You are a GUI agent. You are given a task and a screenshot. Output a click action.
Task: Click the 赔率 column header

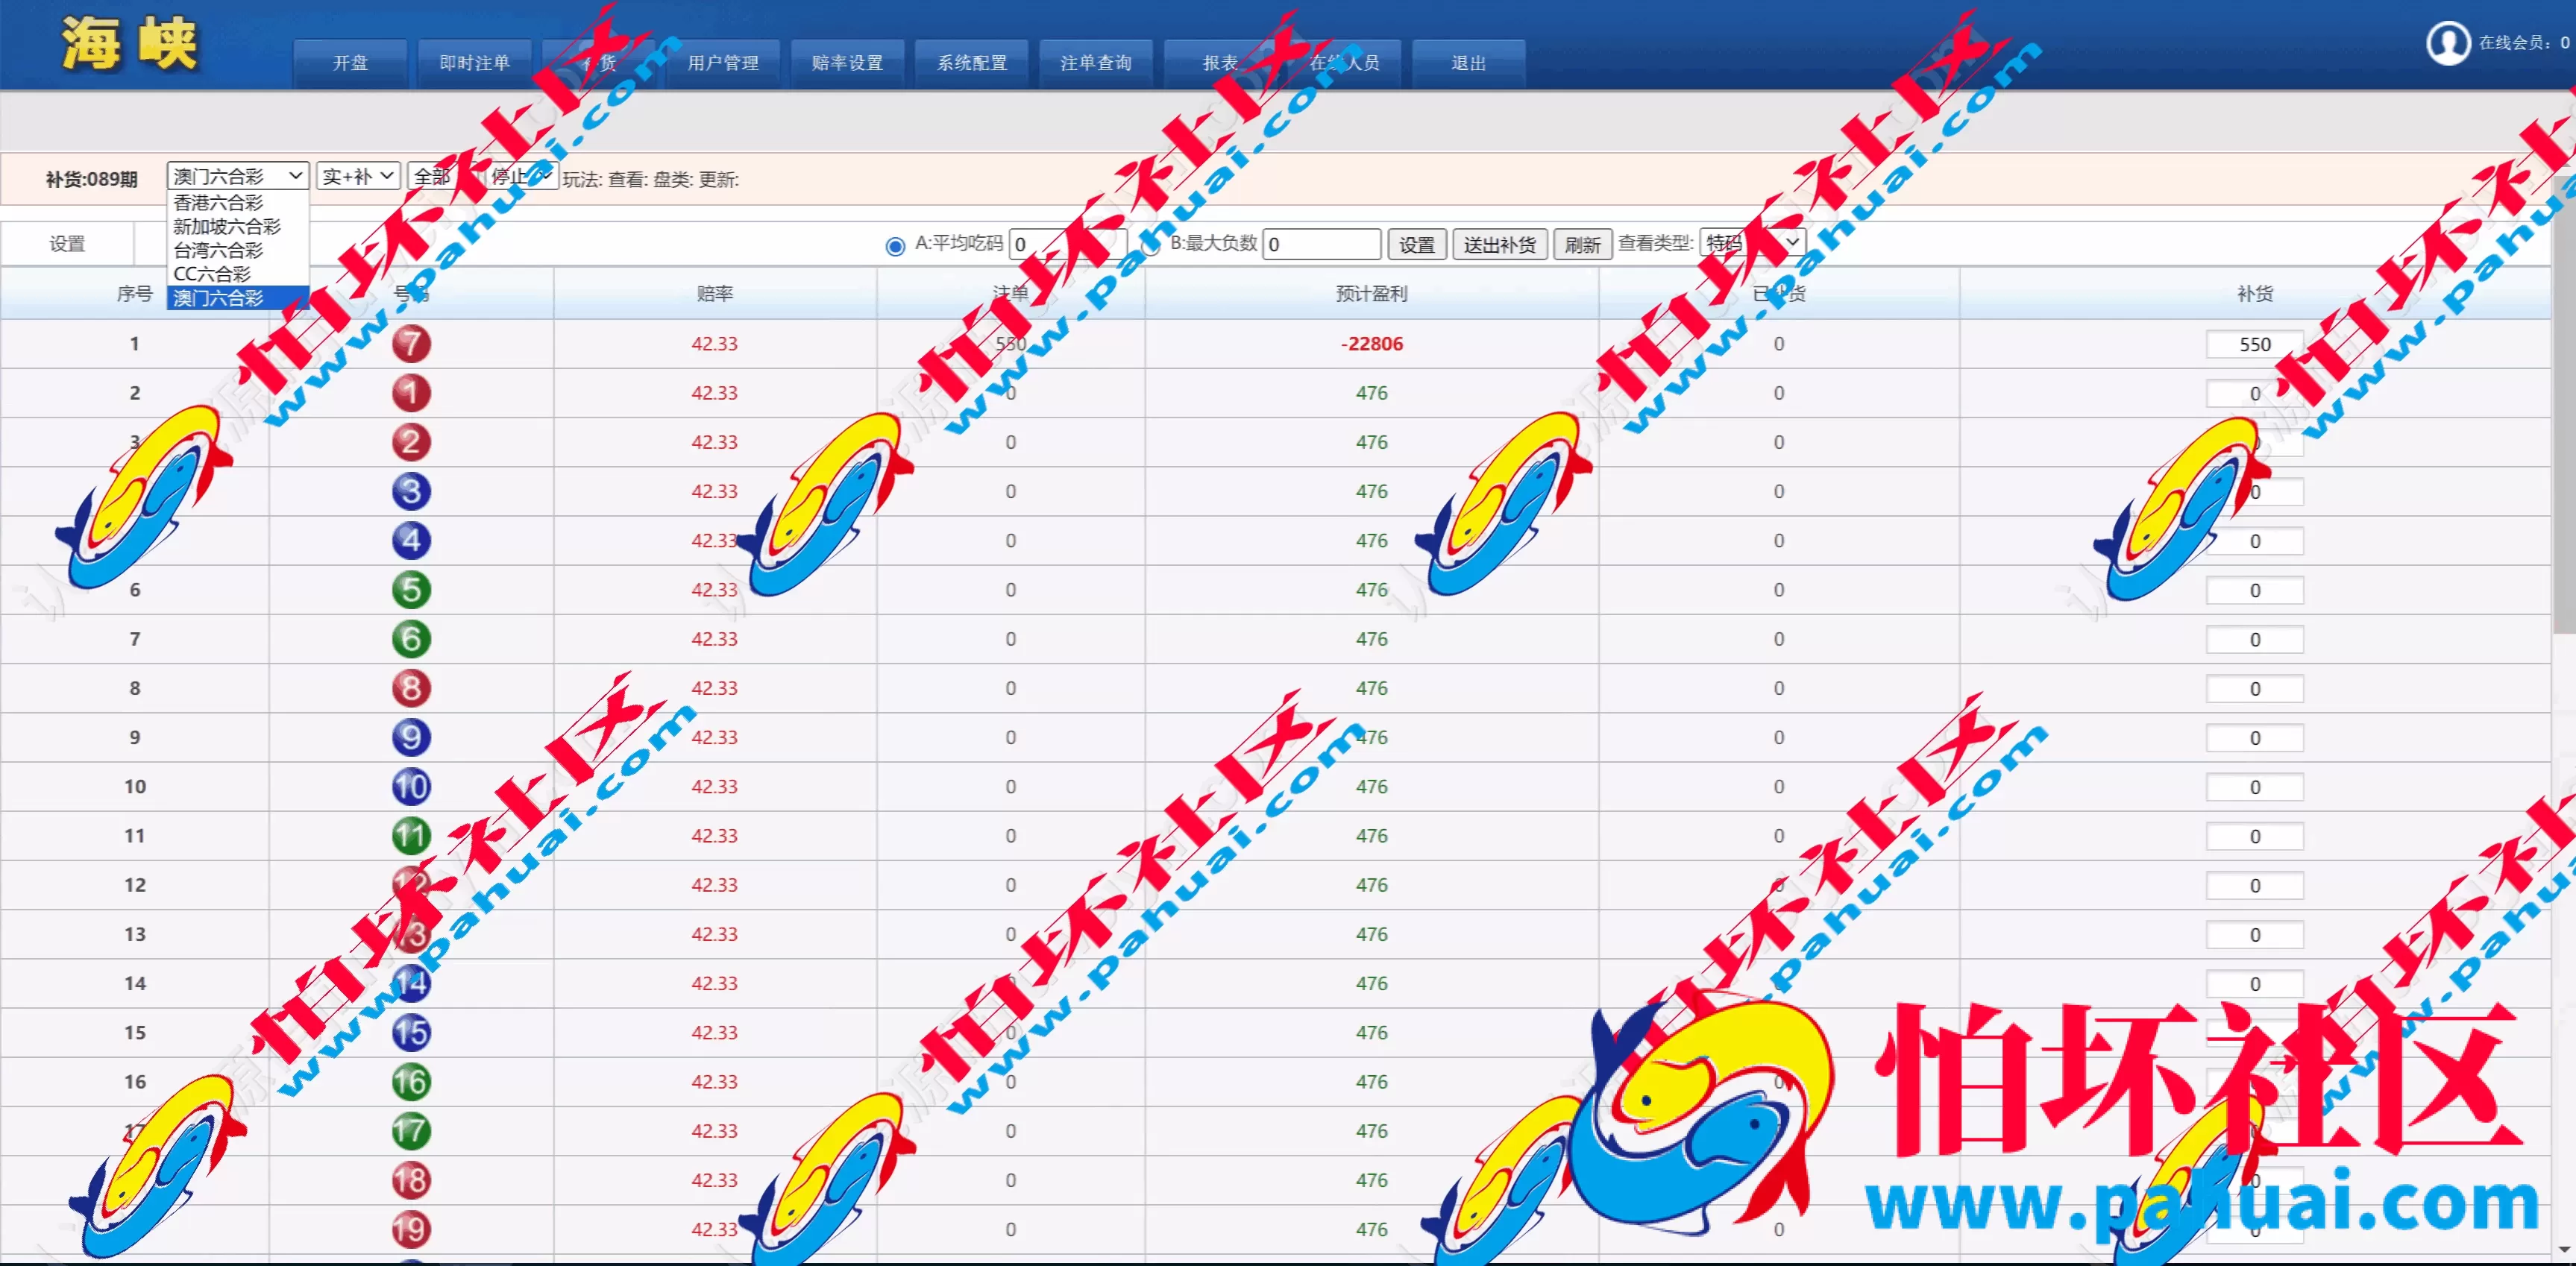point(715,294)
